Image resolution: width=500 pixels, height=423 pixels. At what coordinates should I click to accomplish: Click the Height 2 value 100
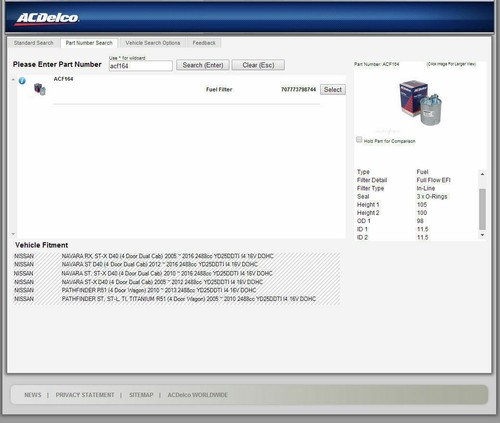pos(422,213)
